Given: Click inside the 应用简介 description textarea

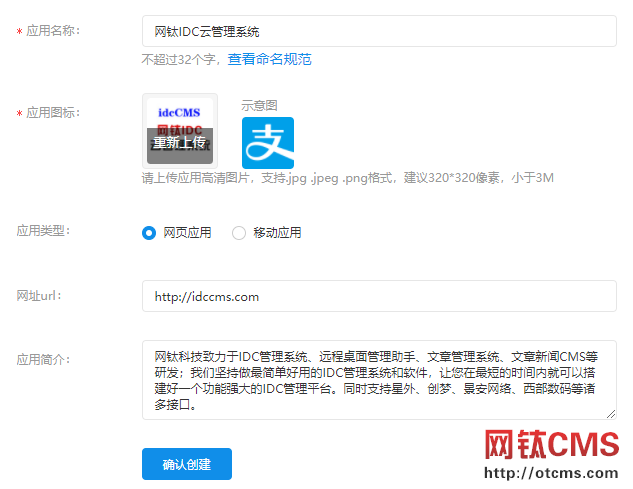Looking at the screenshot, I should pyautogui.click(x=379, y=379).
